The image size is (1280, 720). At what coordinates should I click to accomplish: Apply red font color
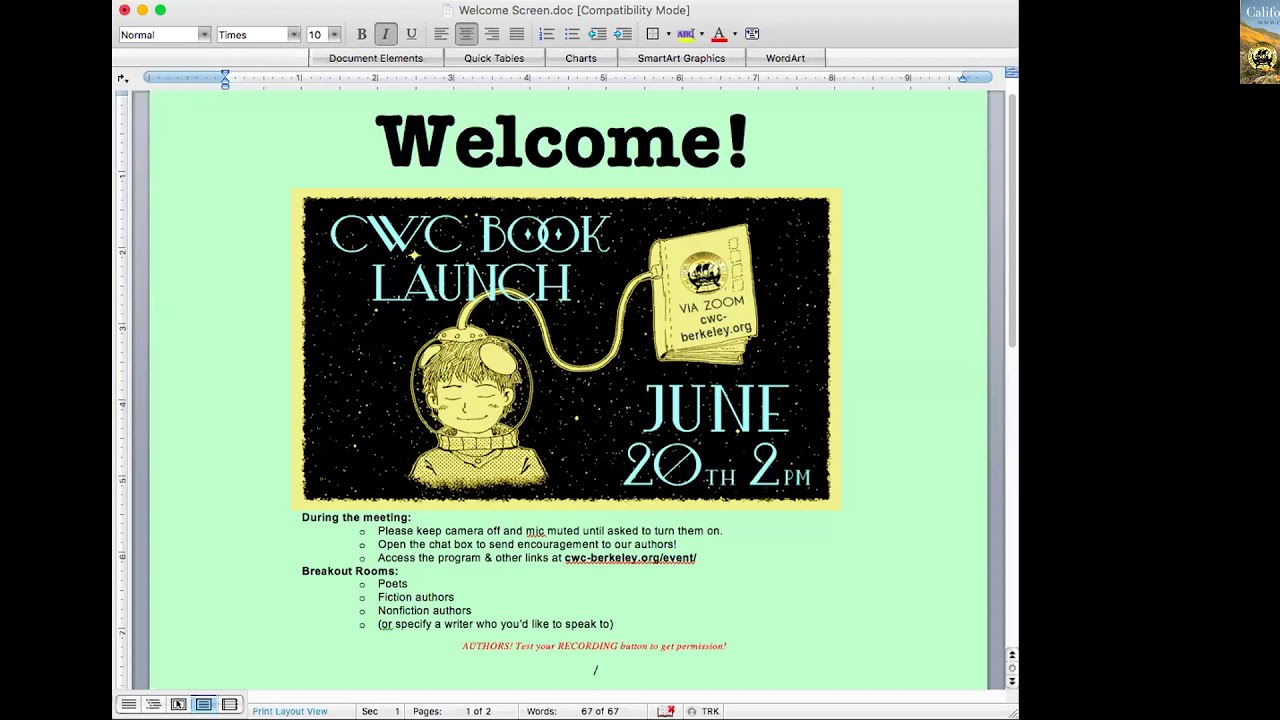719,34
